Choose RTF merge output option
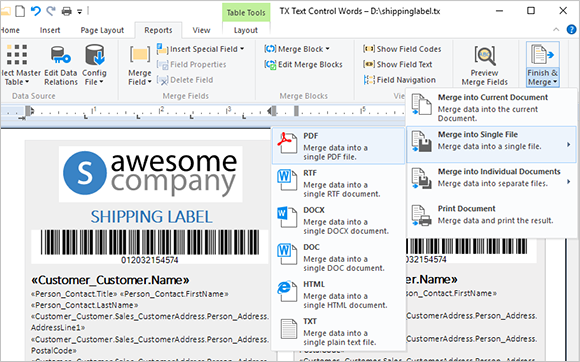The height and width of the screenshot is (362, 580). pos(338,183)
